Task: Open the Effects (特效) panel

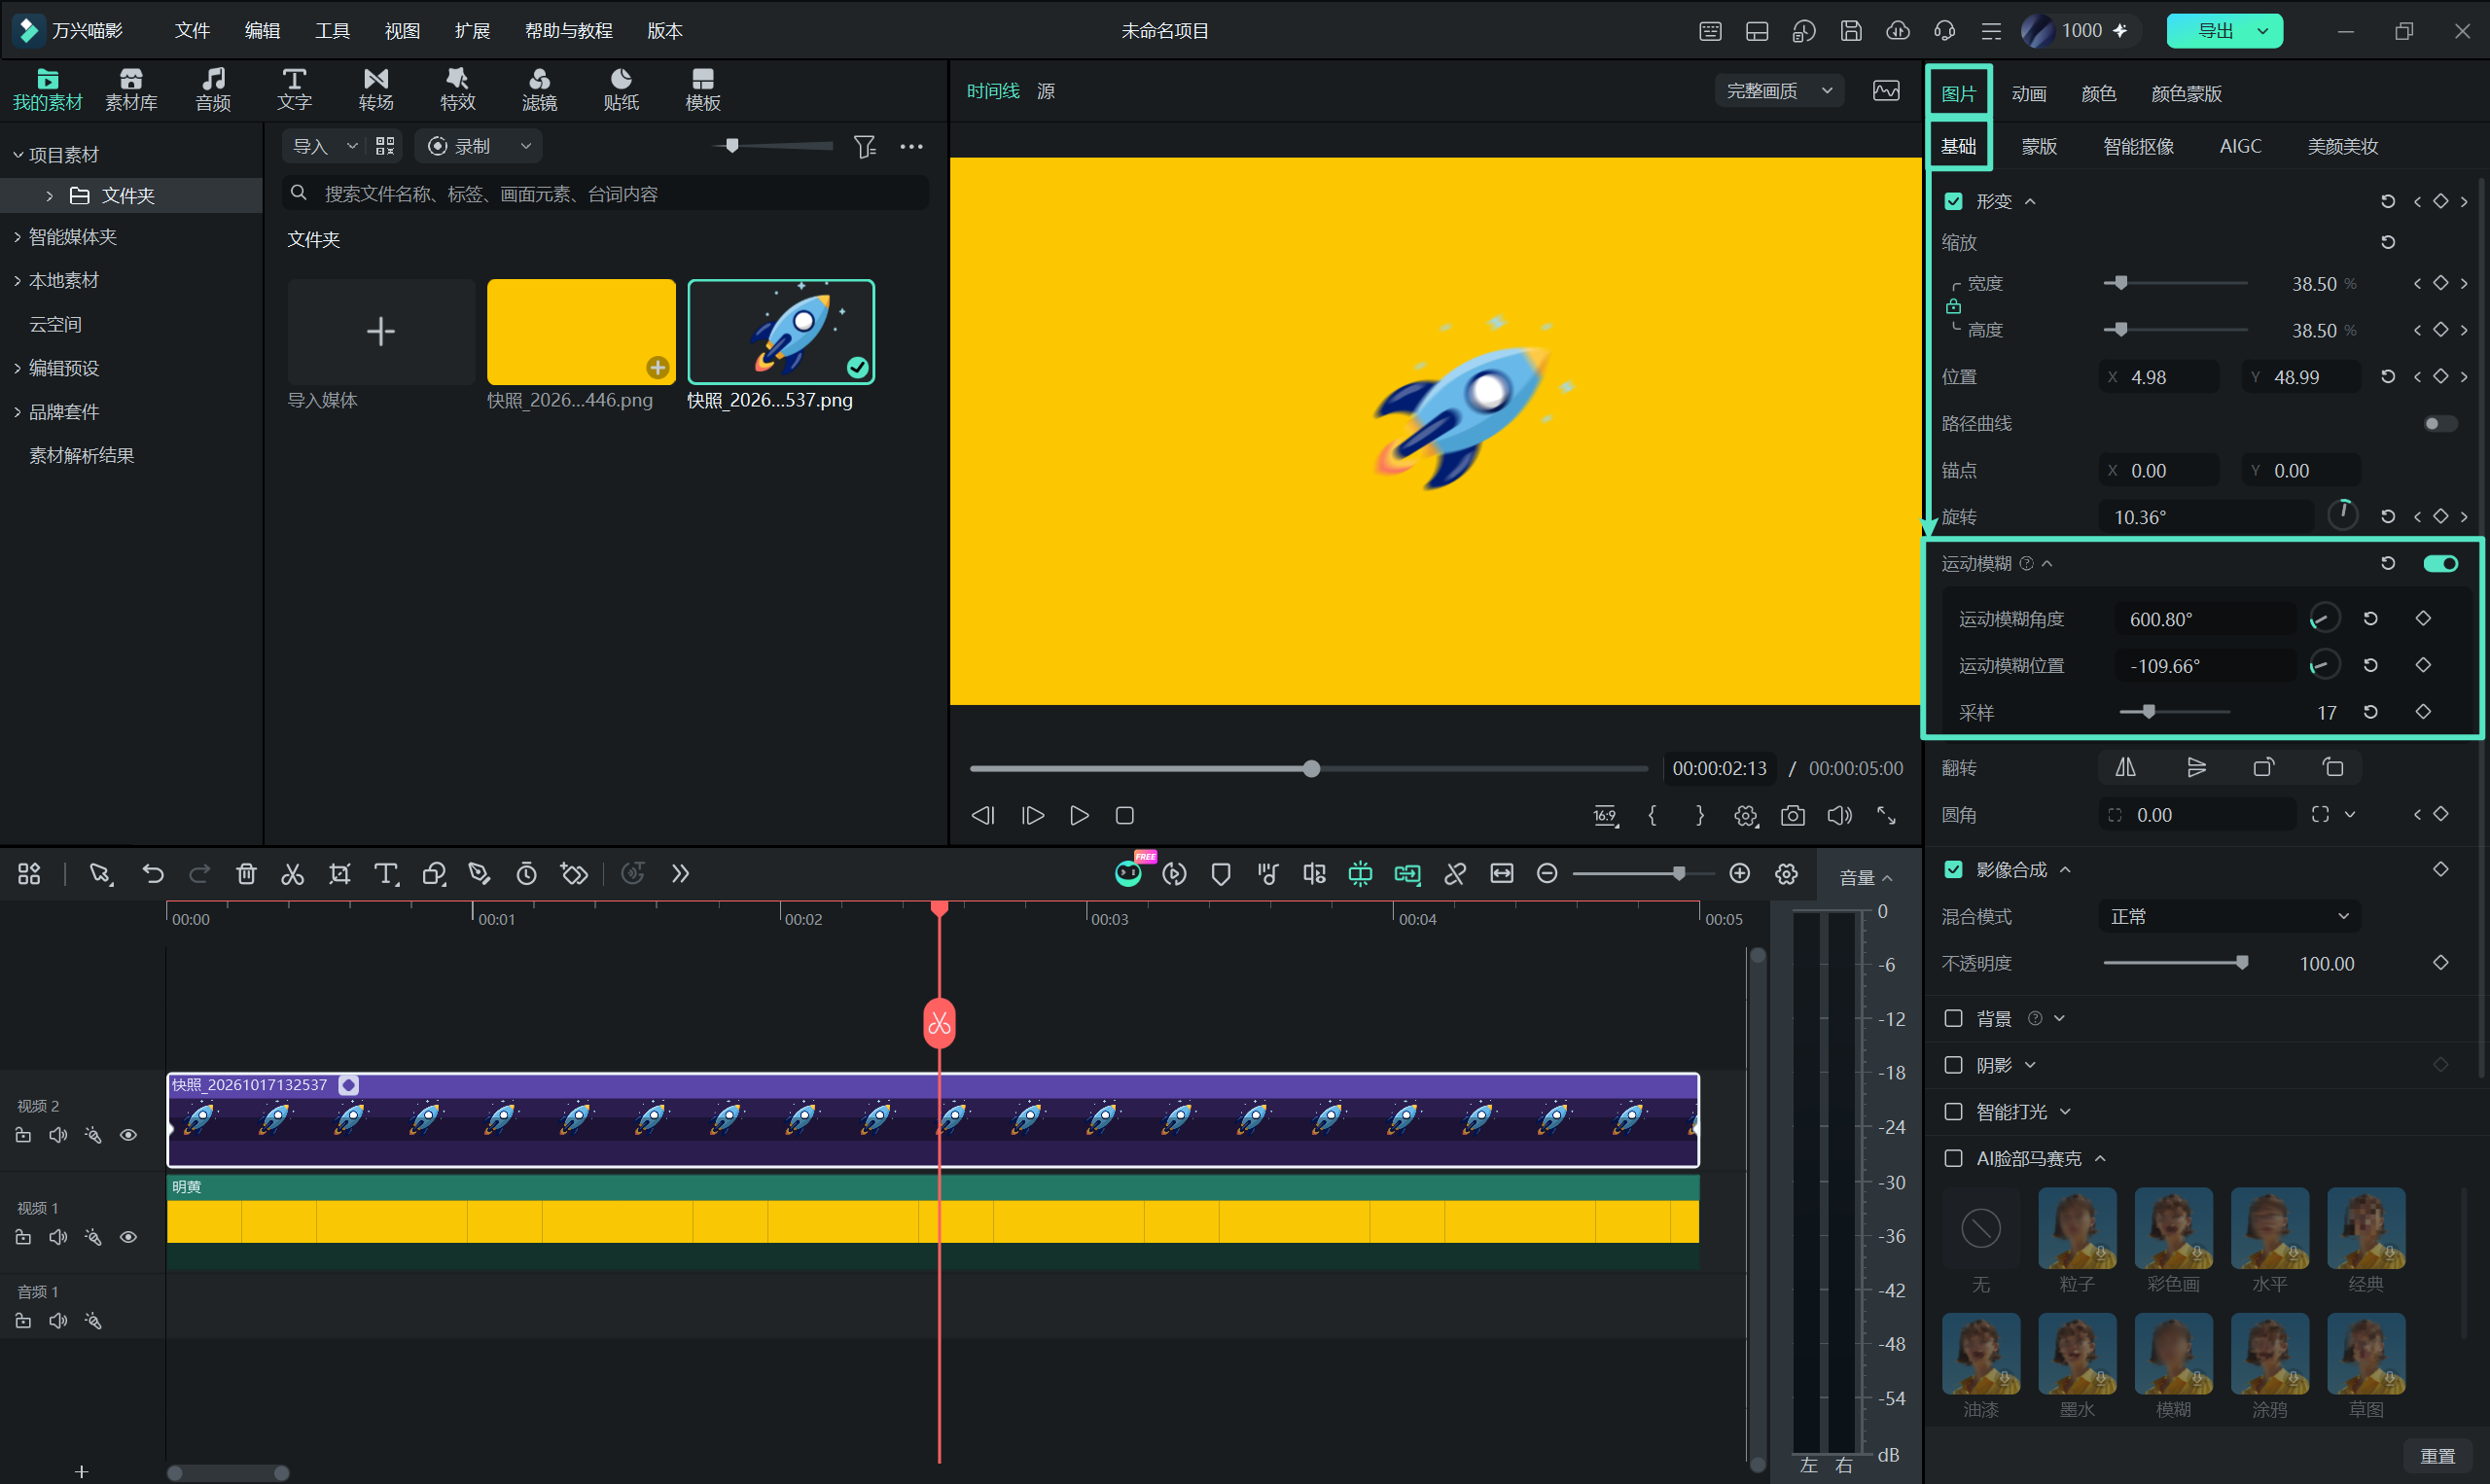Action: point(457,89)
